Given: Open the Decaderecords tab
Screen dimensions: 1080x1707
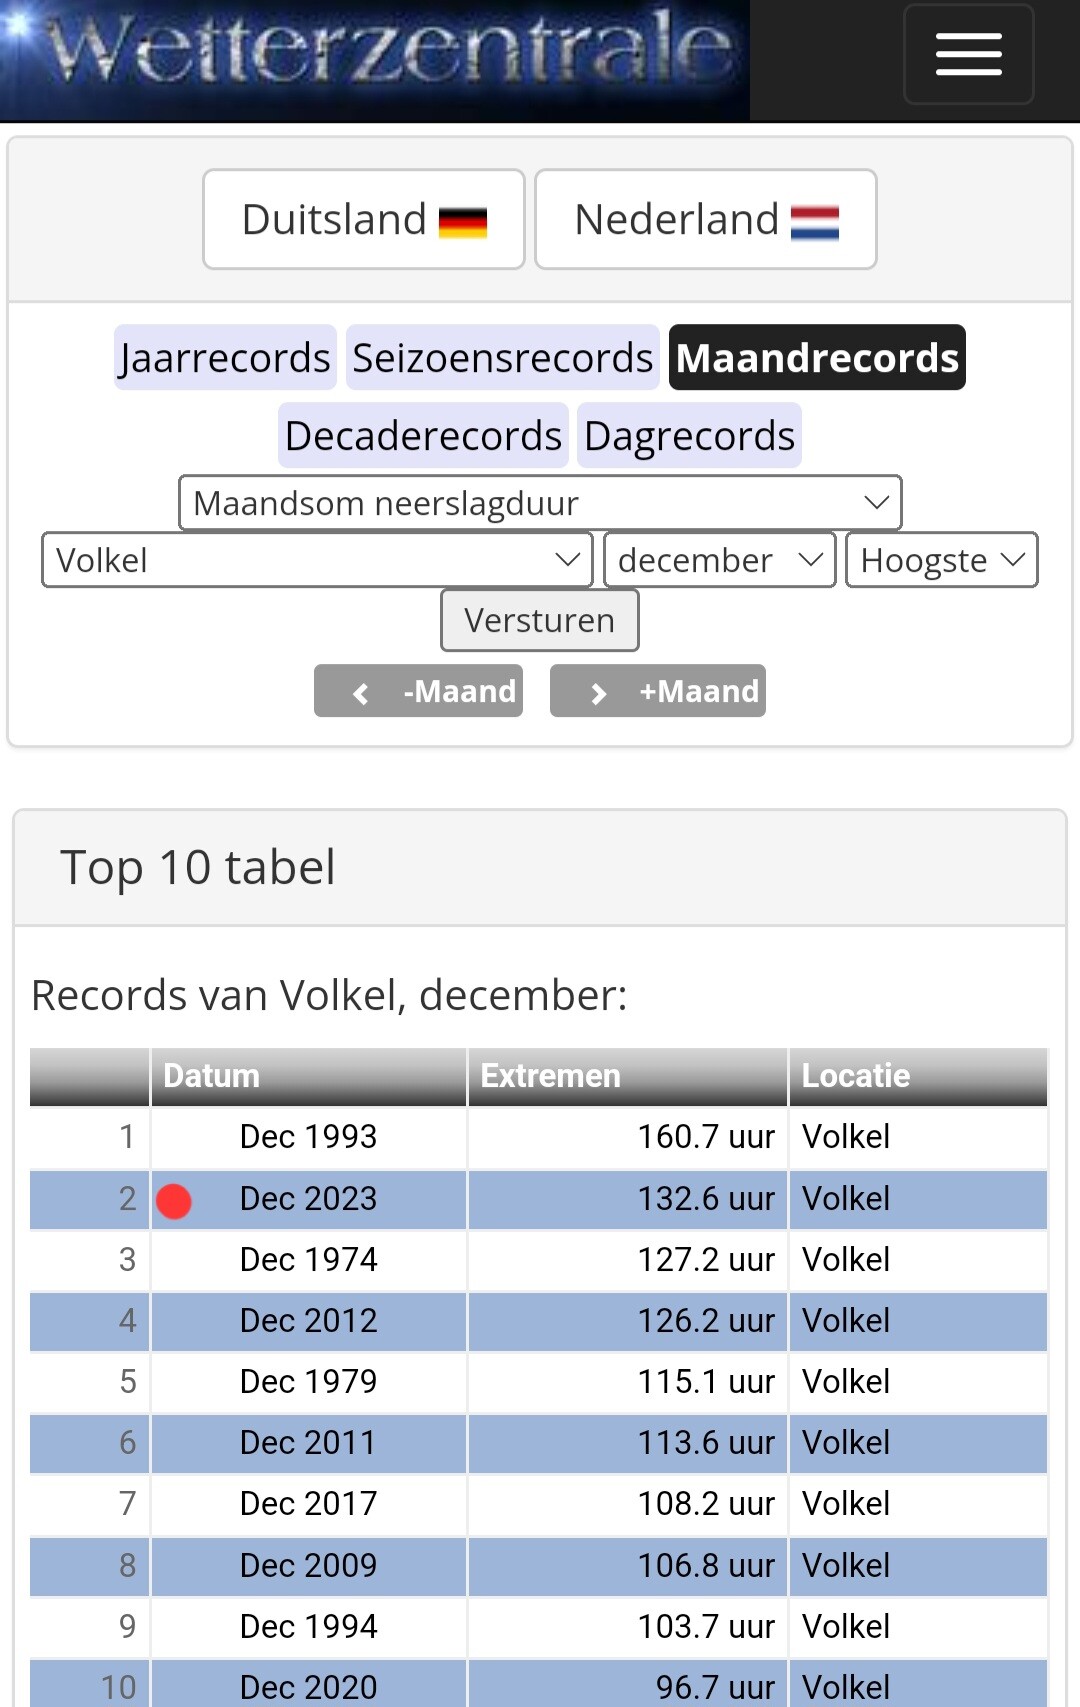Looking at the screenshot, I should point(423,436).
